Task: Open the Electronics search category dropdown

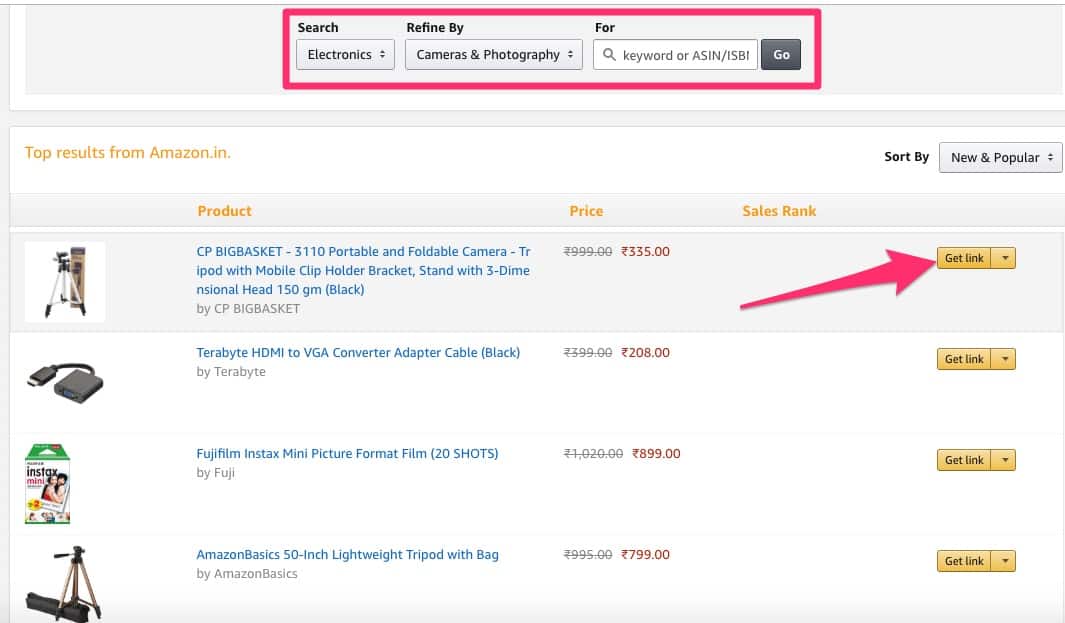Action: pyautogui.click(x=345, y=54)
